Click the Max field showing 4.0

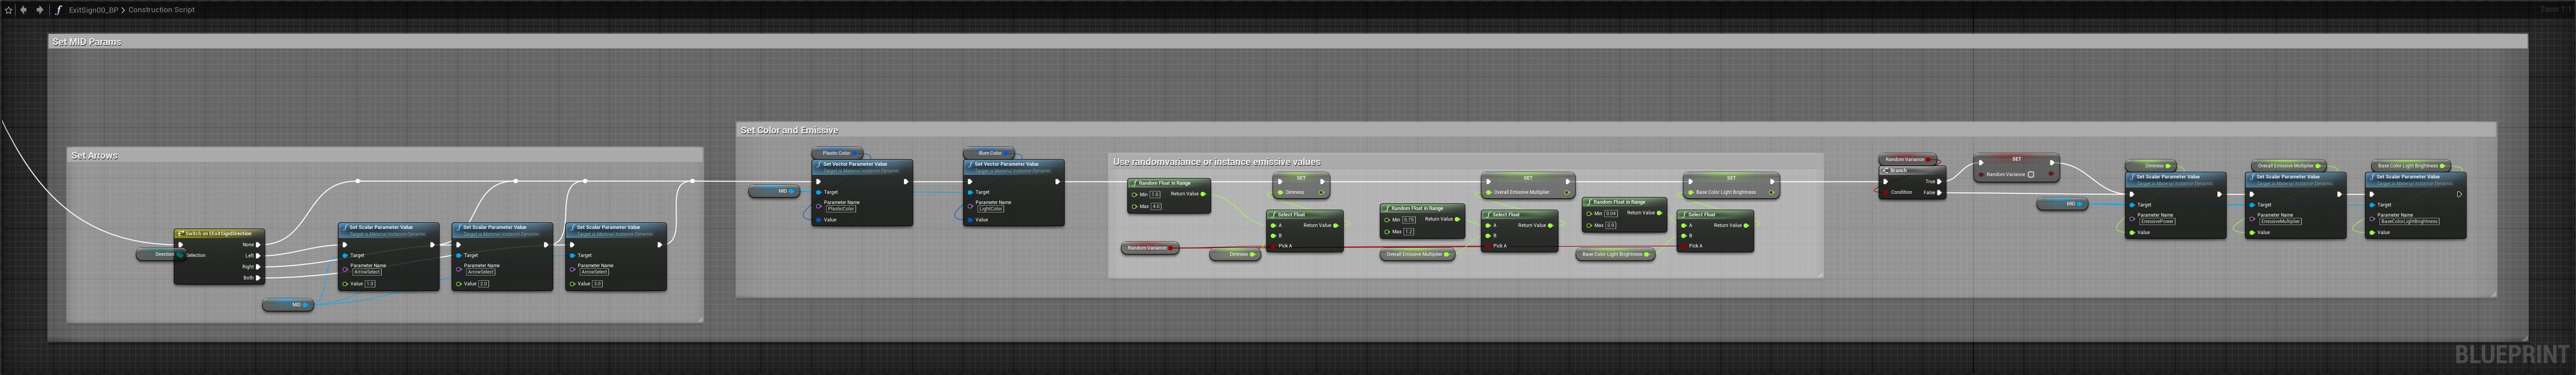[x=1156, y=207]
